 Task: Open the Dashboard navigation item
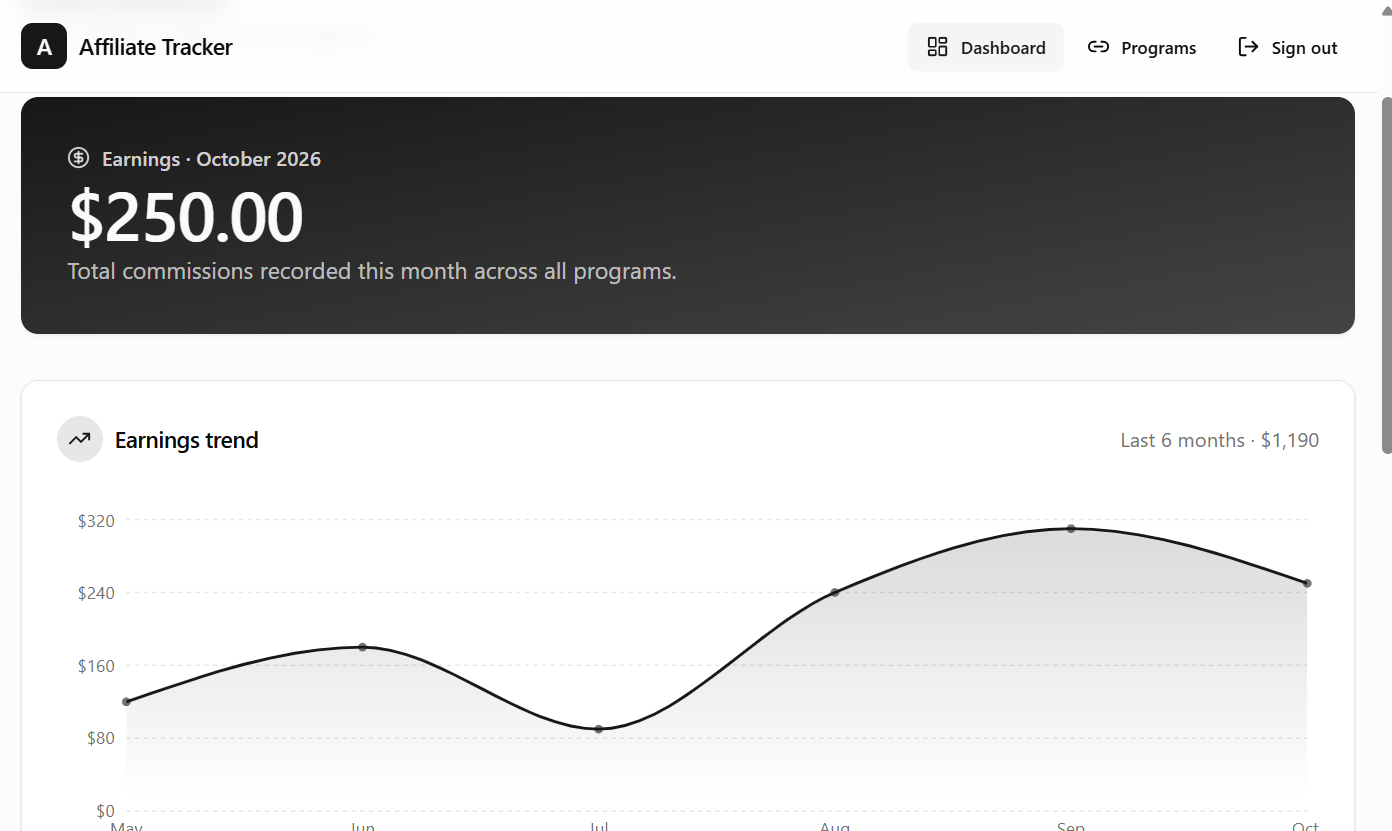[986, 47]
